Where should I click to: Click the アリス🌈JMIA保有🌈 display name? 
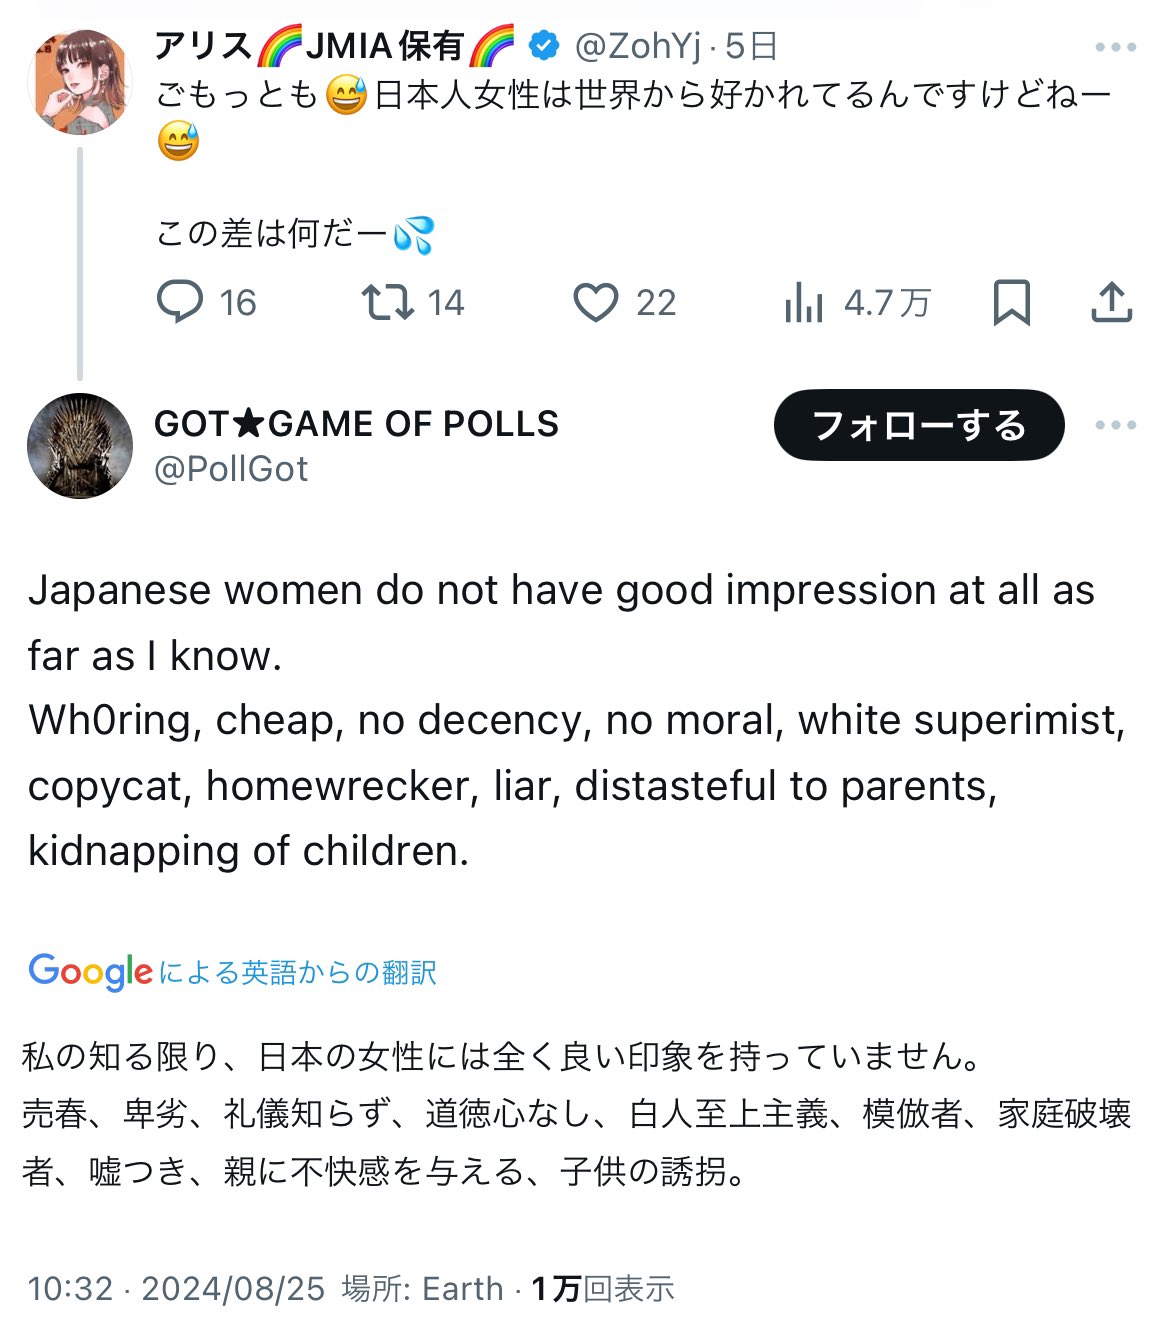pyautogui.click(x=335, y=46)
